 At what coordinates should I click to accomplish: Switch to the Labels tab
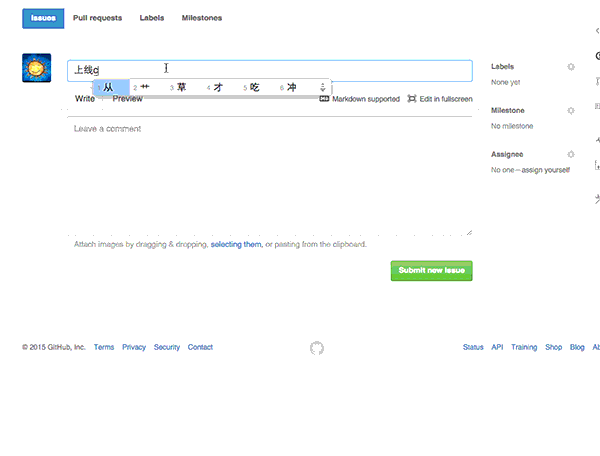(x=152, y=18)
